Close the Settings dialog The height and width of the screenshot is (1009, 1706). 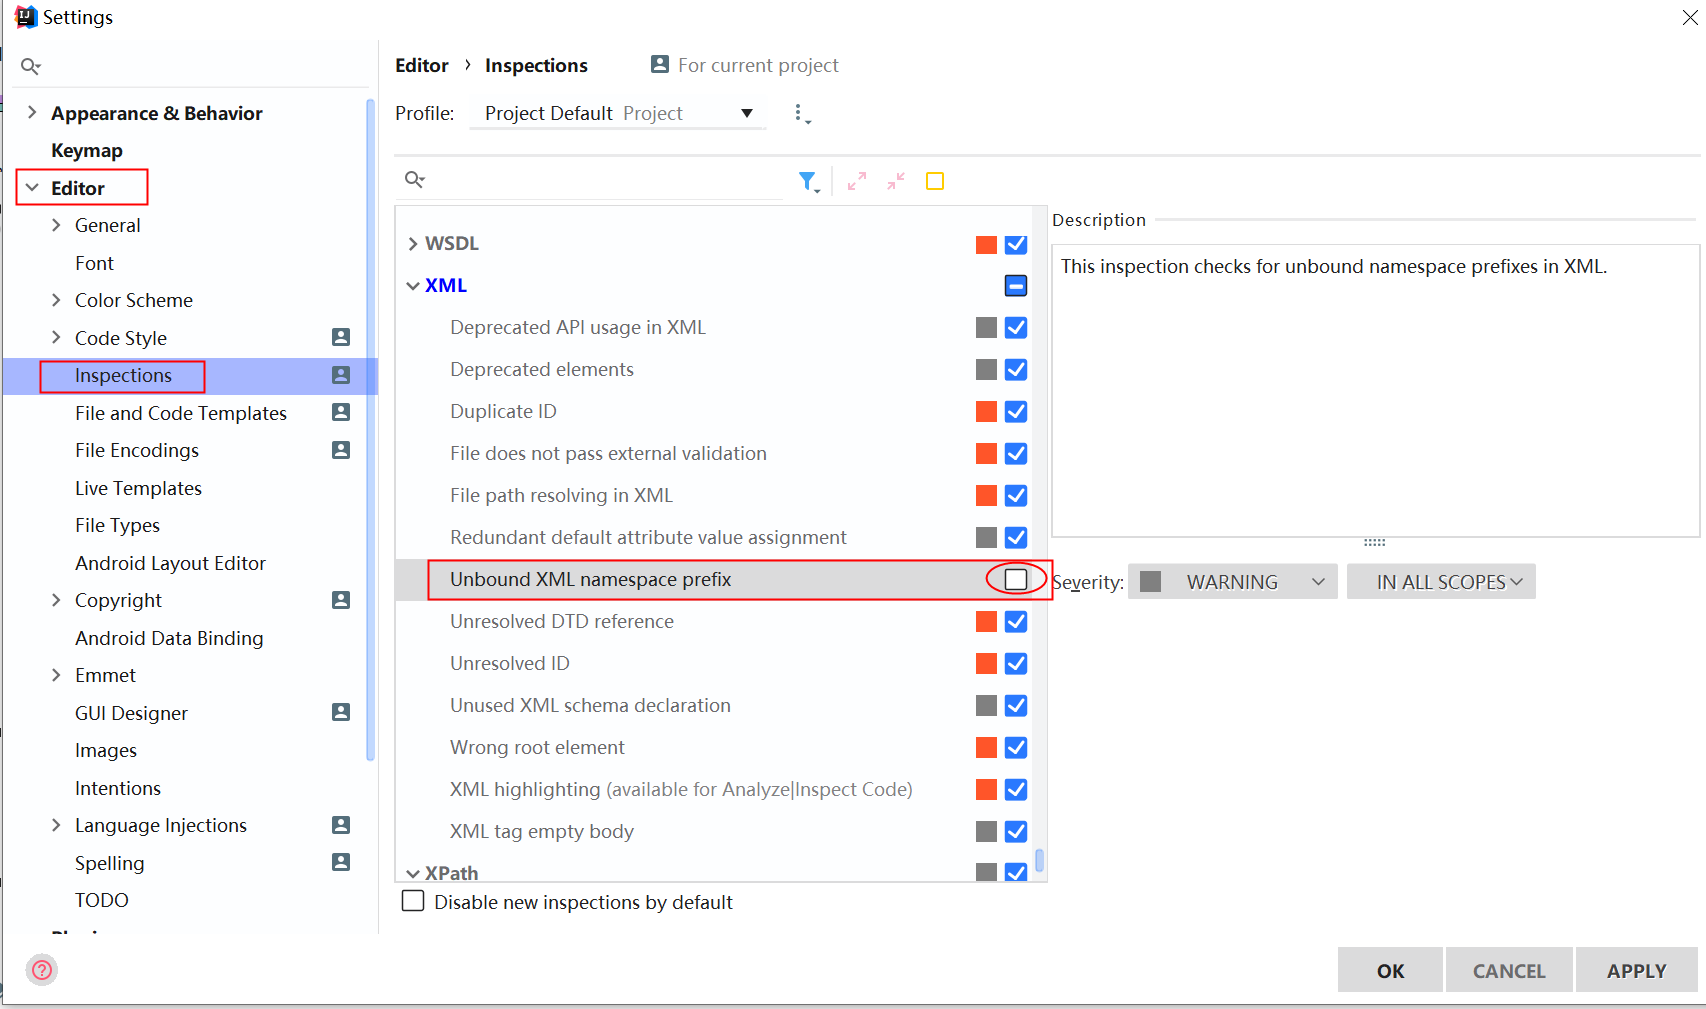coord(1690,17)
